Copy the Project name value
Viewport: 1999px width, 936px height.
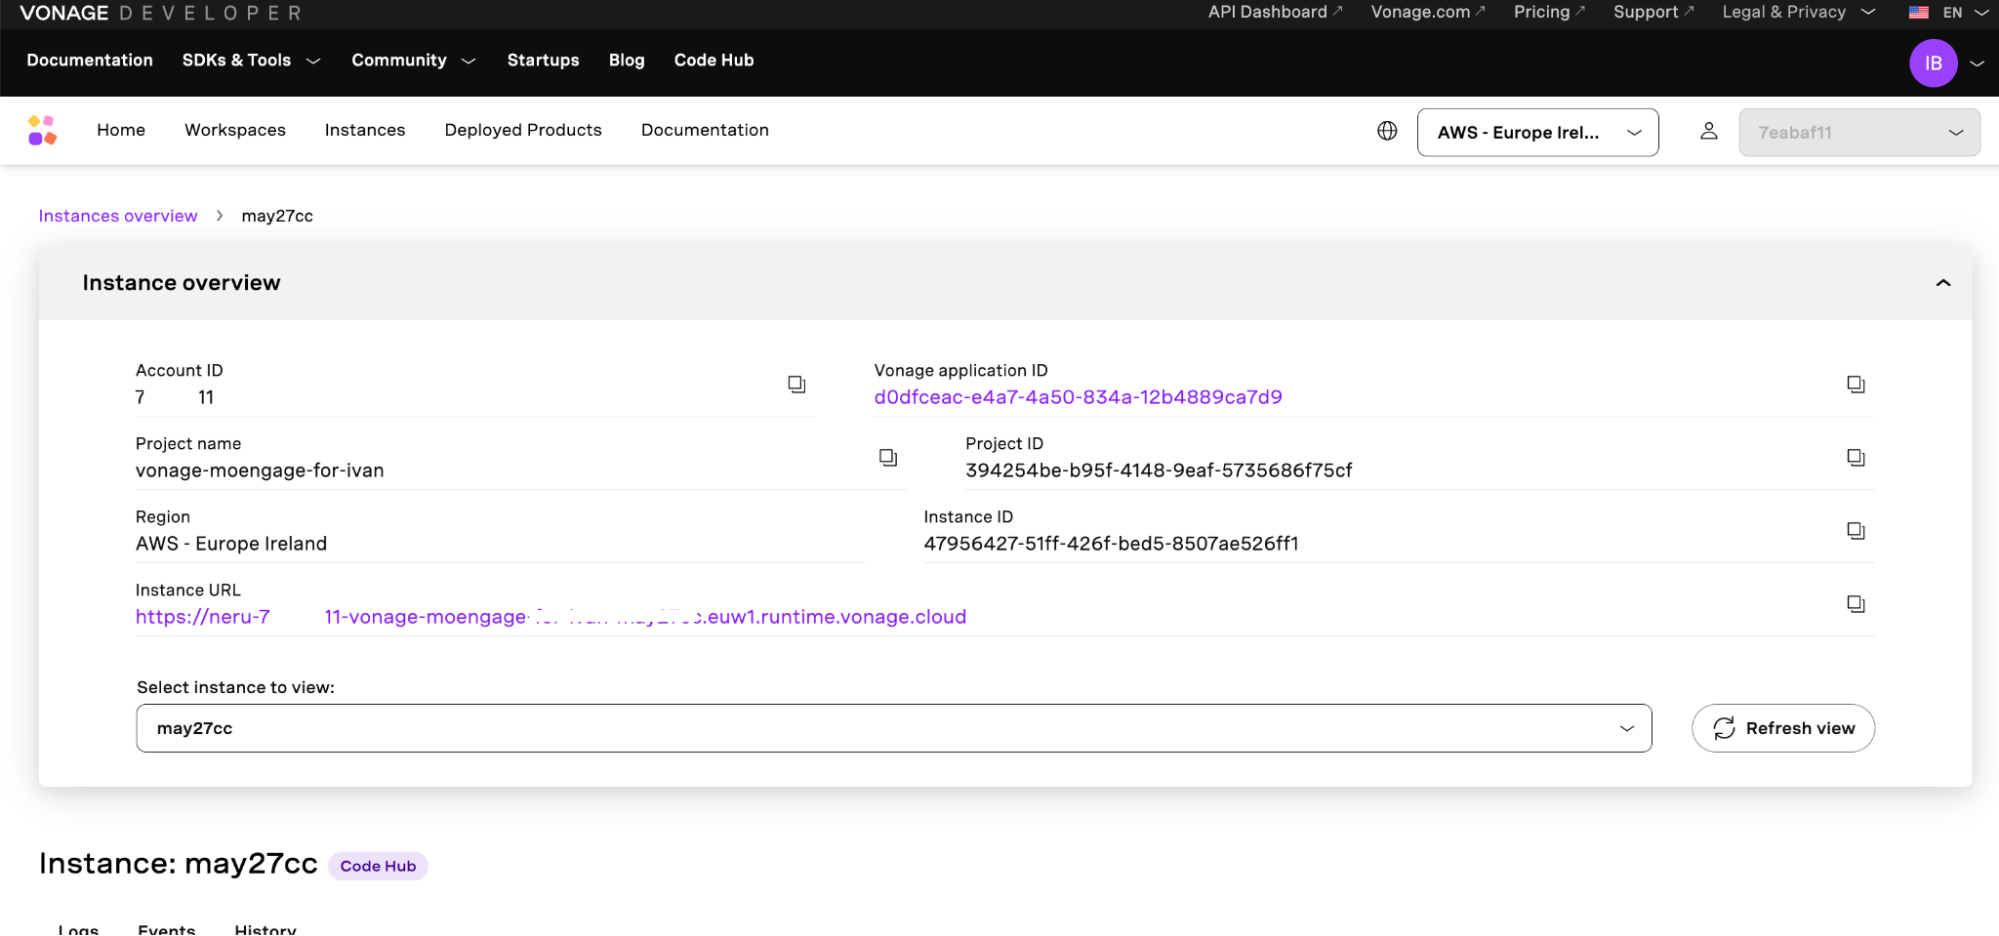pos(888,457)
